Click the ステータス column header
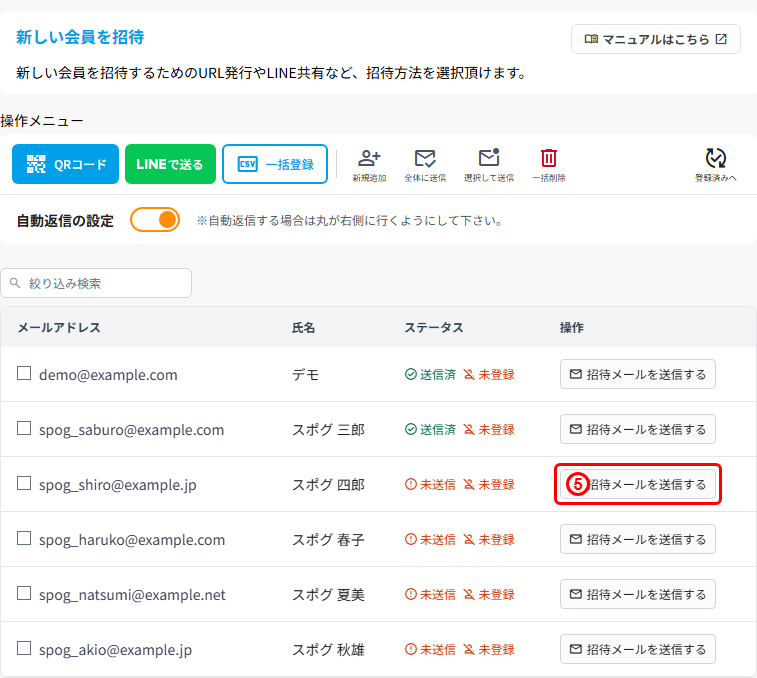This screenshot has height=678, width=757. pos(434,328)
